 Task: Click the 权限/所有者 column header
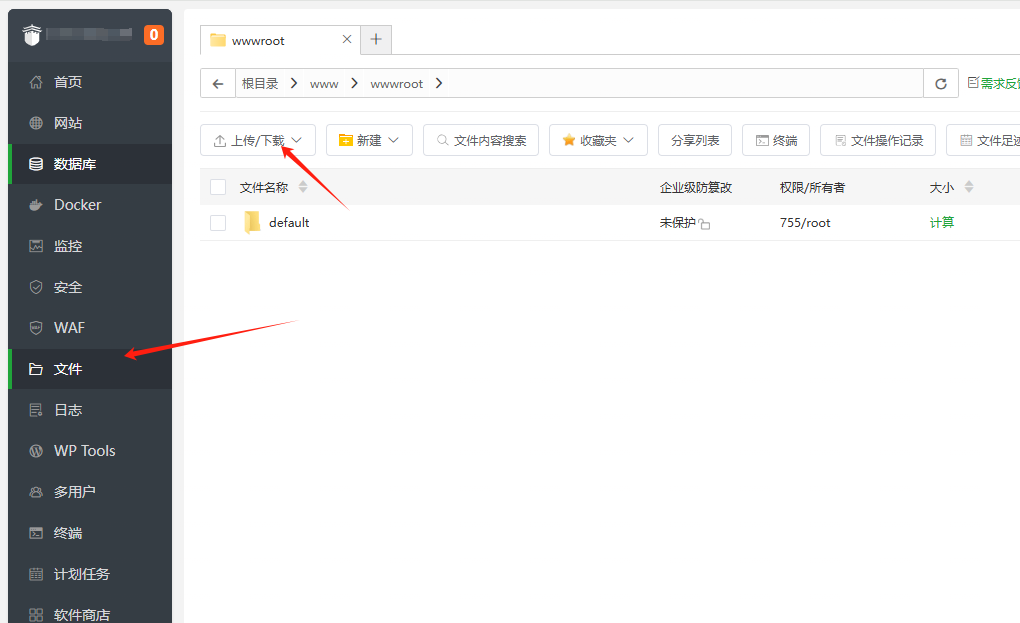point(812,187)
